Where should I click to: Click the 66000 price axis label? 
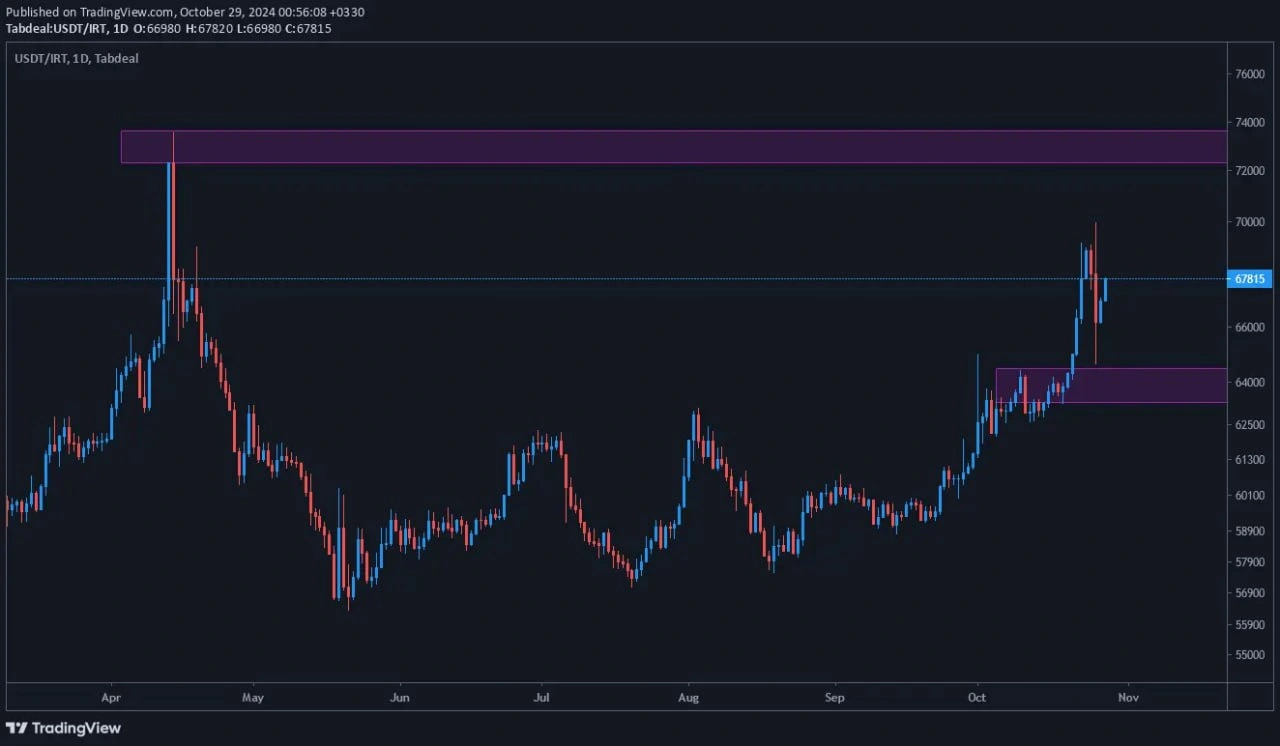[x=1251, y=327]
